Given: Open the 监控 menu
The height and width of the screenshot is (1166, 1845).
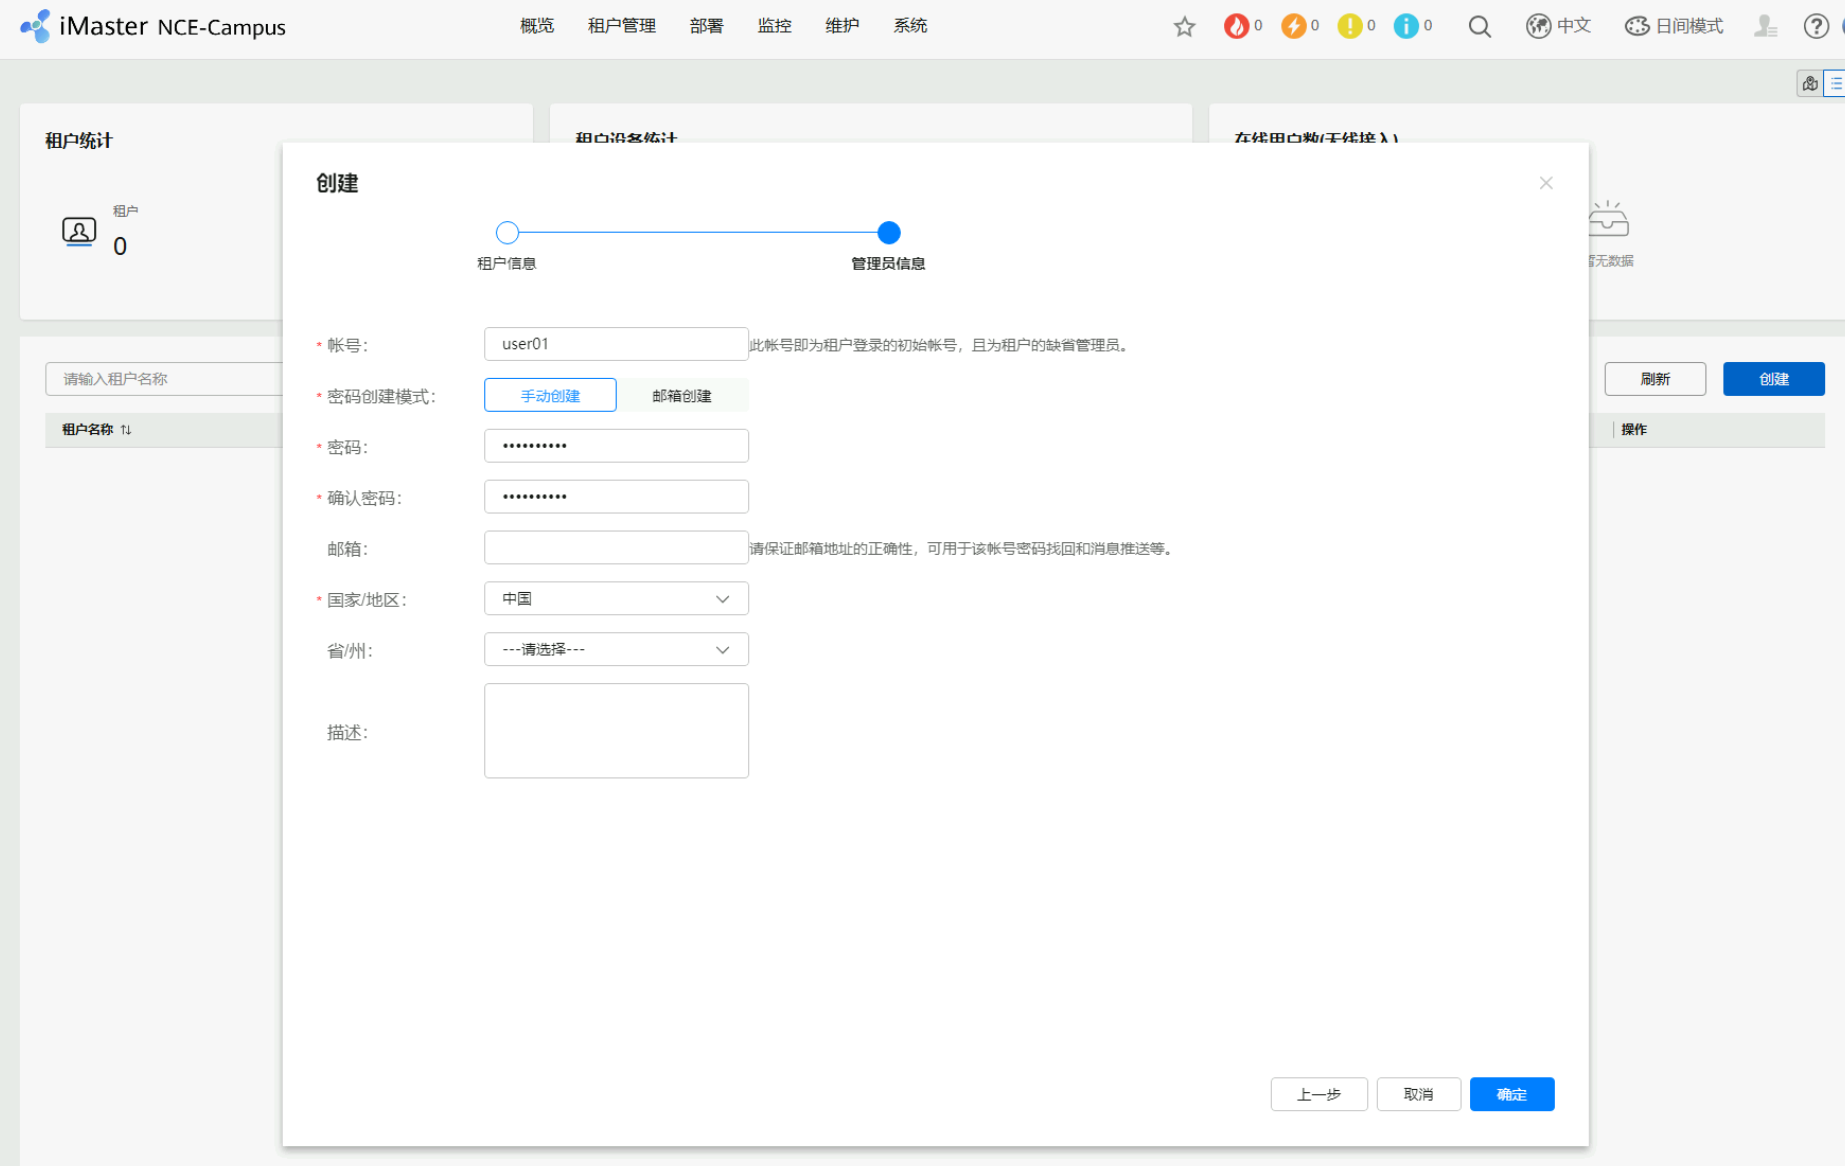Looking at the screenshot, I should click(774, 26).
